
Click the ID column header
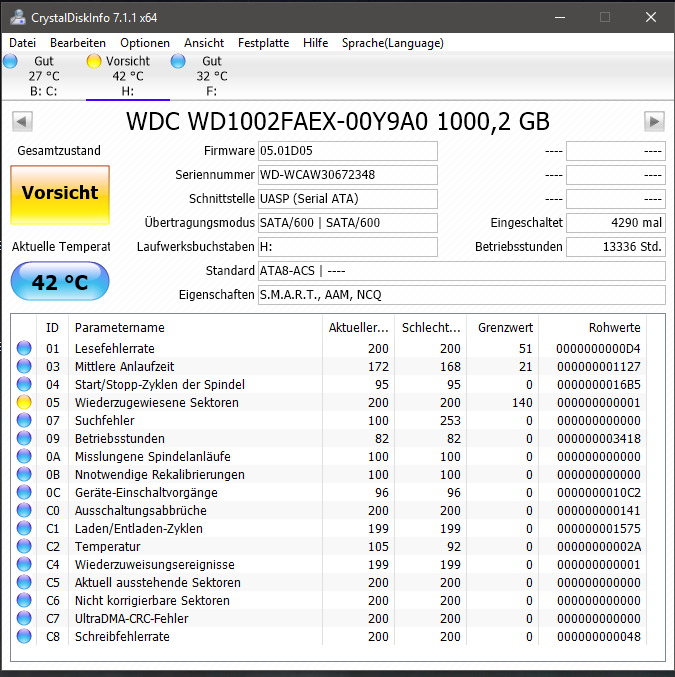coord(52,328)
